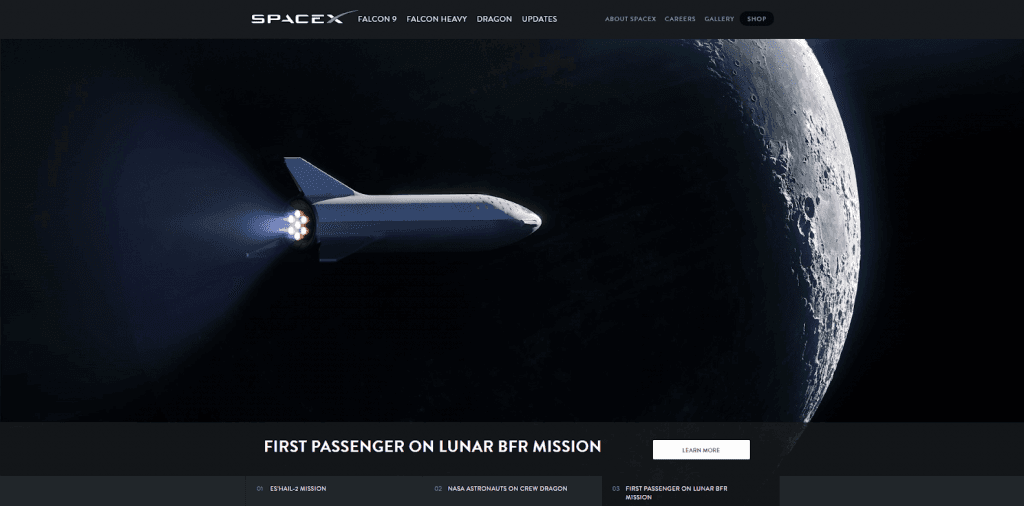Click the Moon in the hero banner
This screenshot has width=1024, height=506.
pyautogui.click(x=777, y=229)
